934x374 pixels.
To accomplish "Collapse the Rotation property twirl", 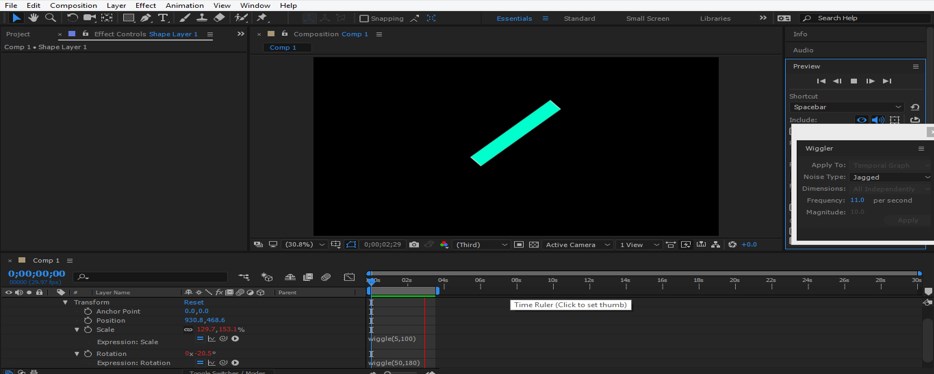I will point(77,354).
